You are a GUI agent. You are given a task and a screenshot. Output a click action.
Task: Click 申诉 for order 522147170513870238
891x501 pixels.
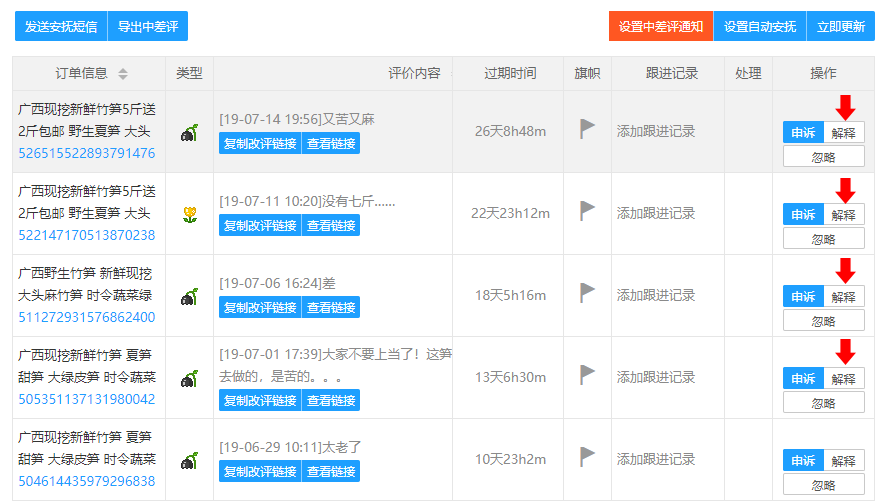[803, 214]
